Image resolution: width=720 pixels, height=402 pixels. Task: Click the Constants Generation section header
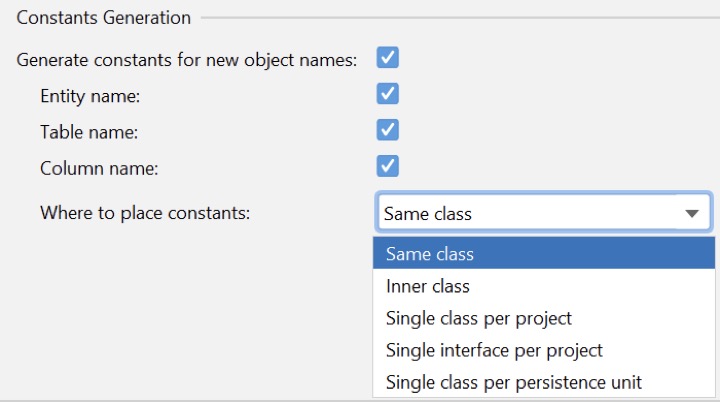click(x=103, y=18)
